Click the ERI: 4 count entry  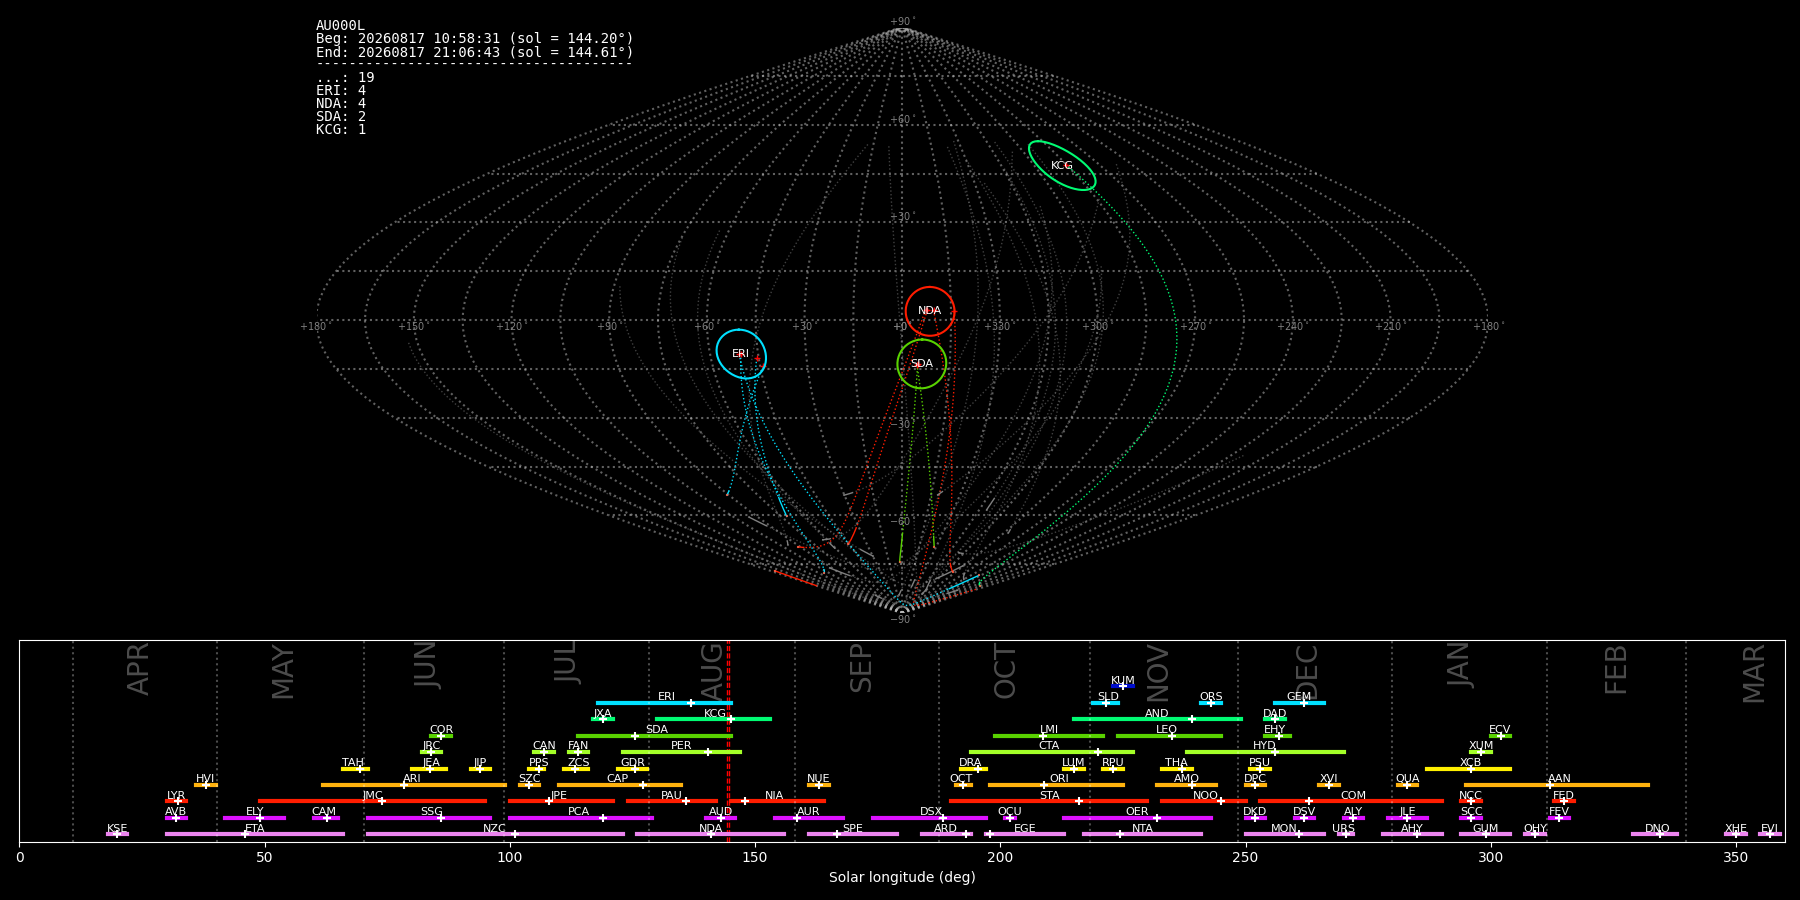(341, 91)
